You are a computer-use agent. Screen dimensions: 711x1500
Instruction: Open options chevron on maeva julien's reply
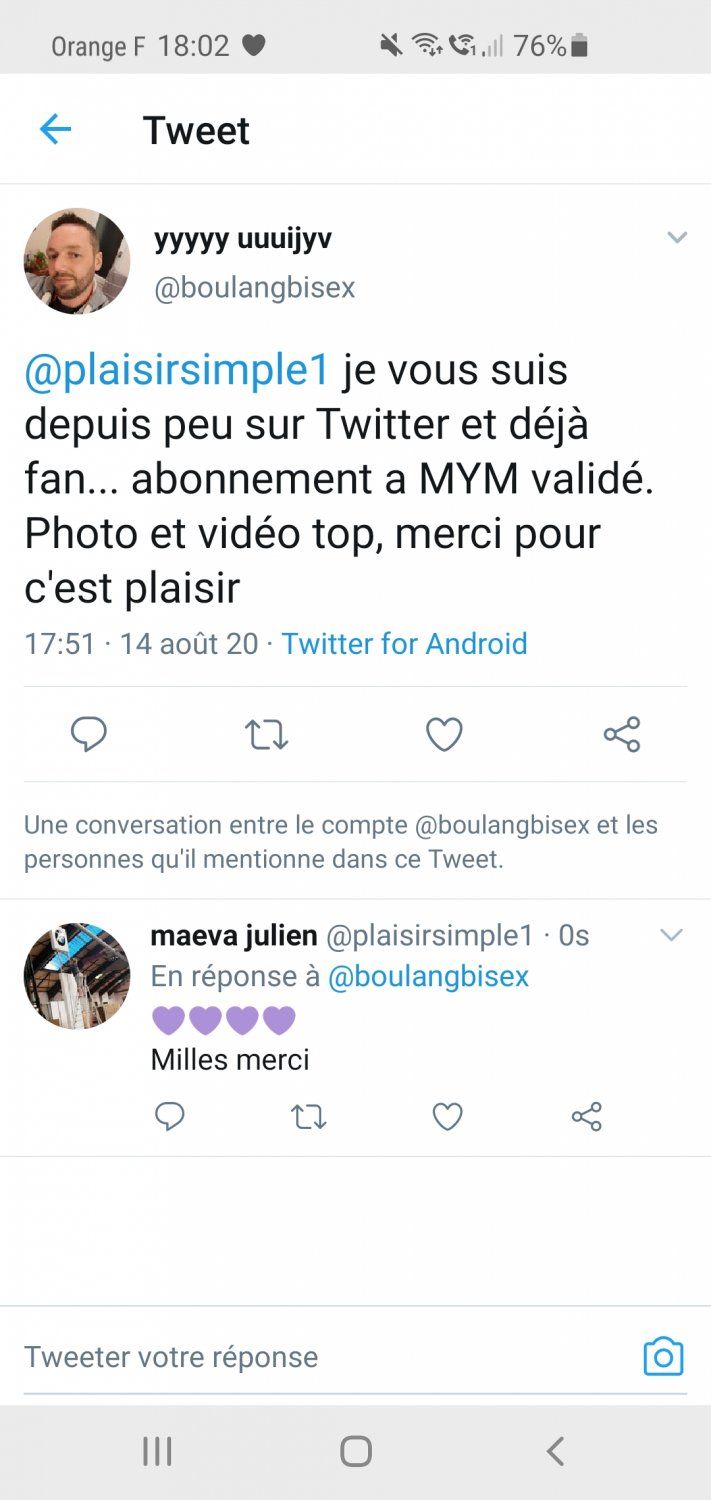pyautogui.click(x=671, y=936)
